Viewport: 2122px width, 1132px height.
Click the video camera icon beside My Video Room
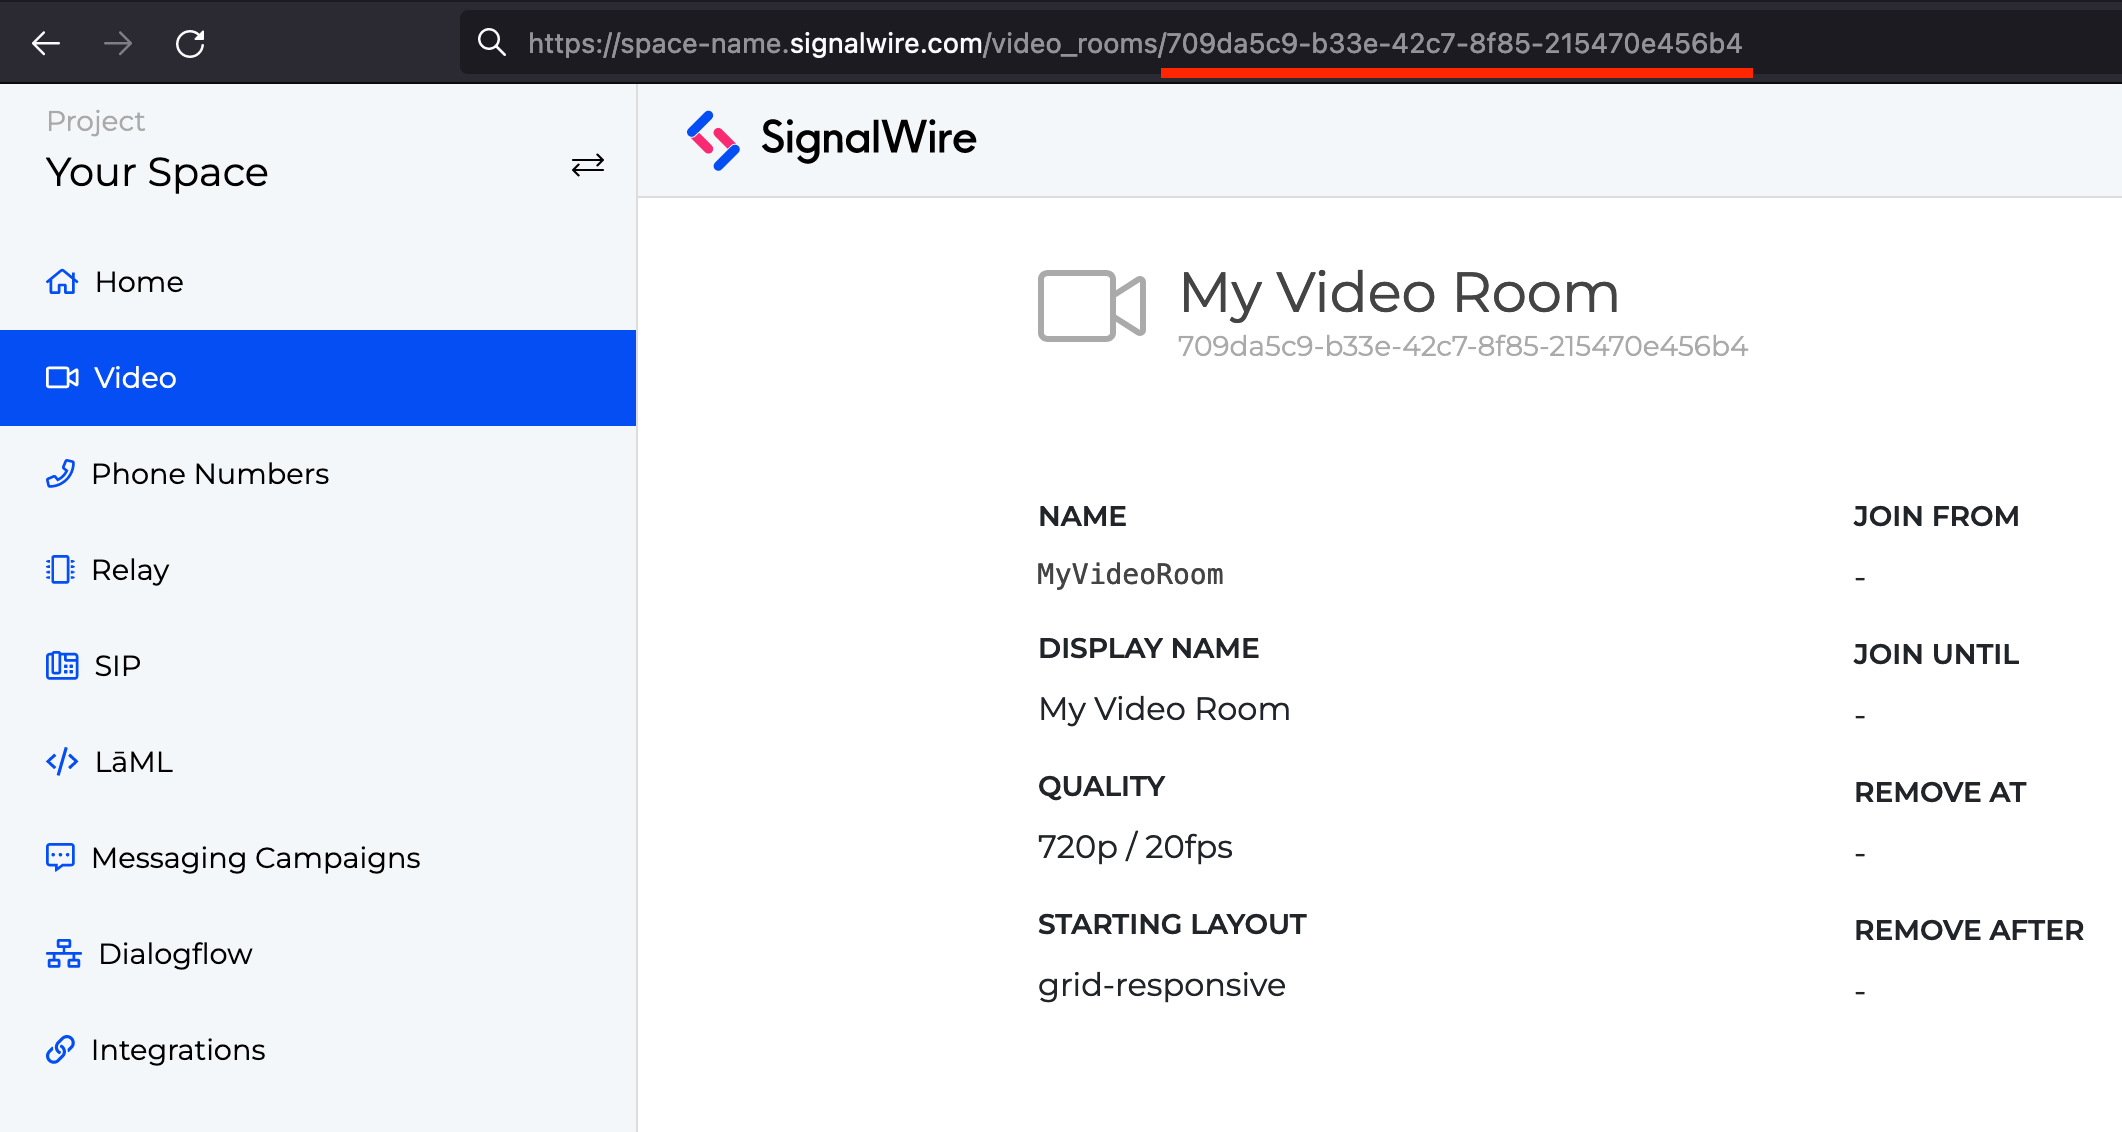[x=1091, y=307]
